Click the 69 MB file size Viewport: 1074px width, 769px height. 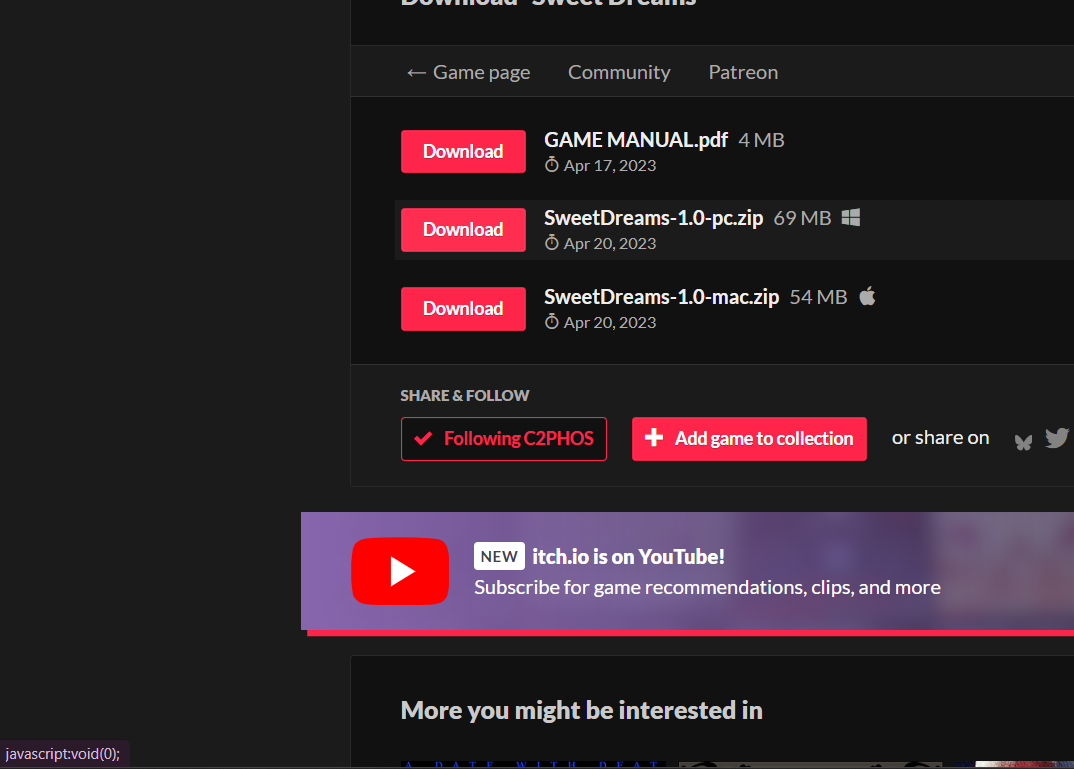point(802,218)
